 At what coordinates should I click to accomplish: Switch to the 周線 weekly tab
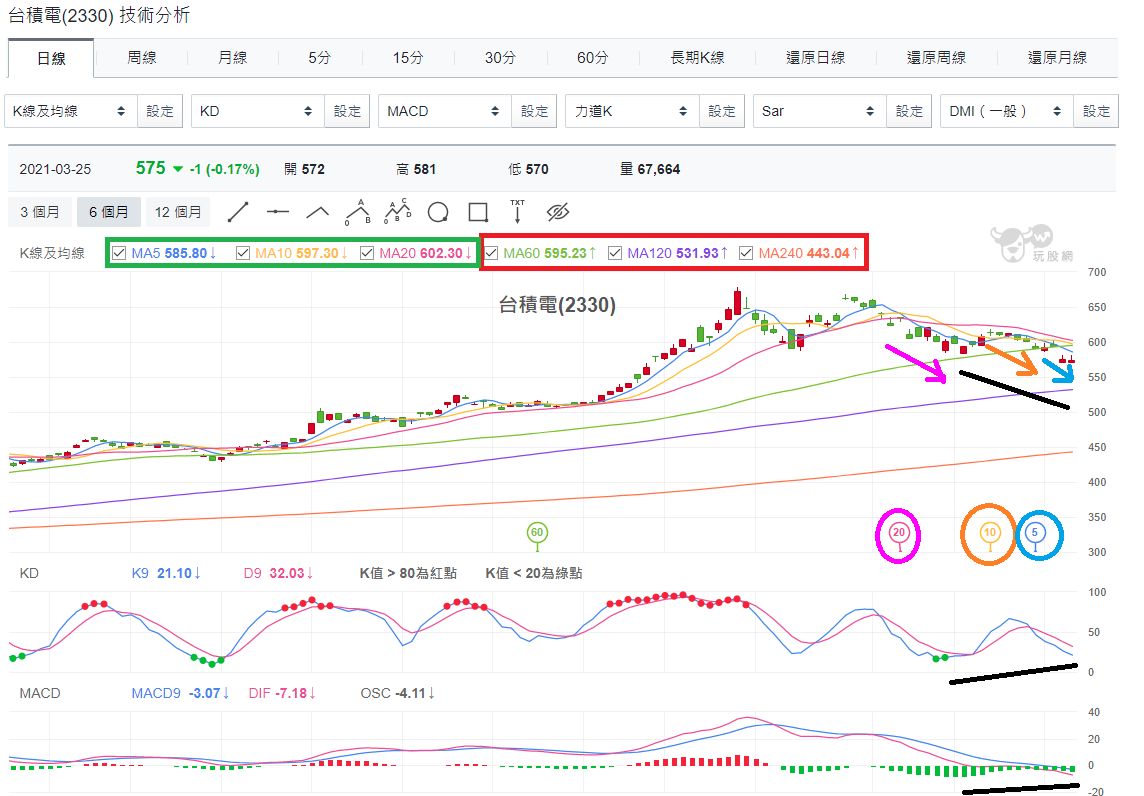[142, 58]
